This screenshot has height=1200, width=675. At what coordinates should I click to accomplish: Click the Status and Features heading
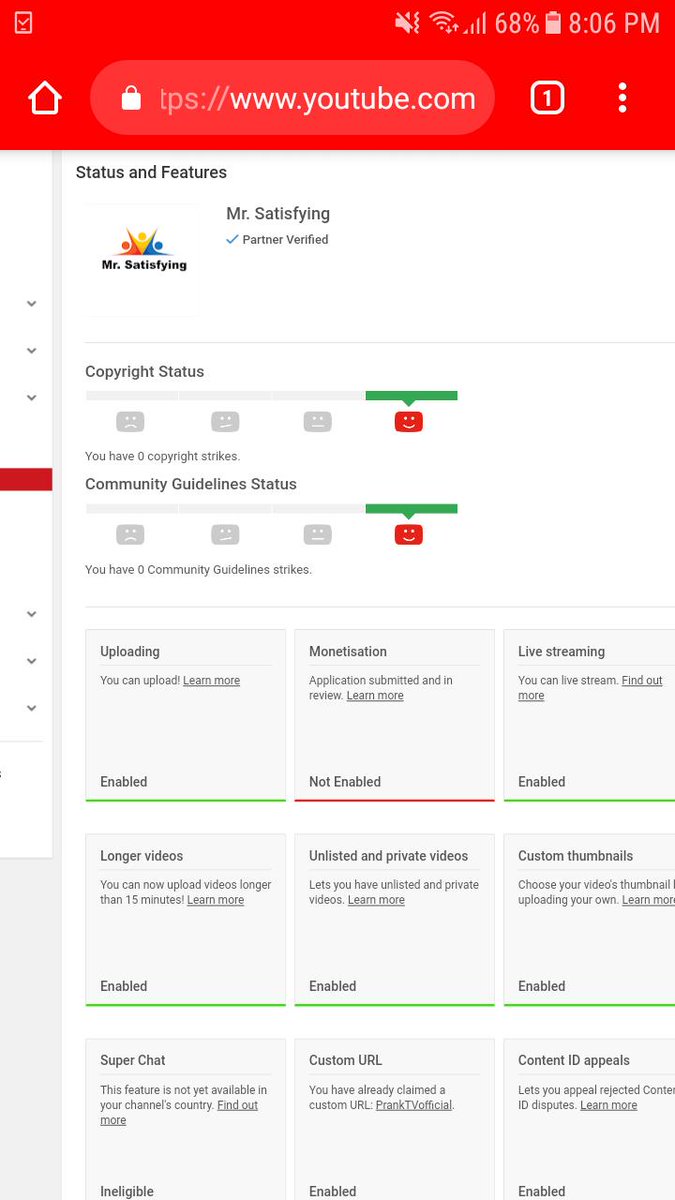151,172
